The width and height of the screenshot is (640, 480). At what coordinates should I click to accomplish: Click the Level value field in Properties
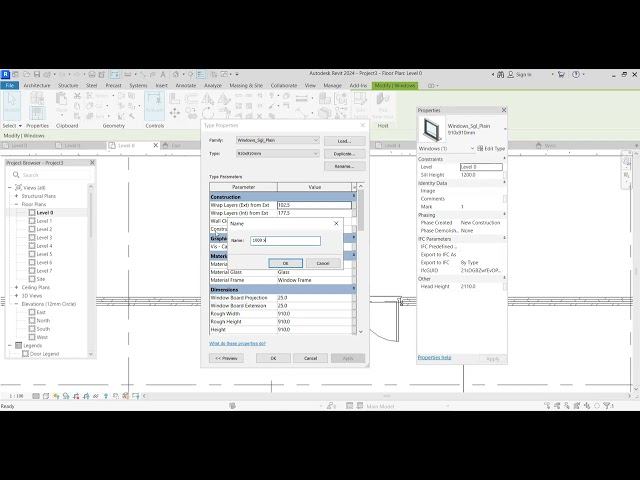point(481,167)
